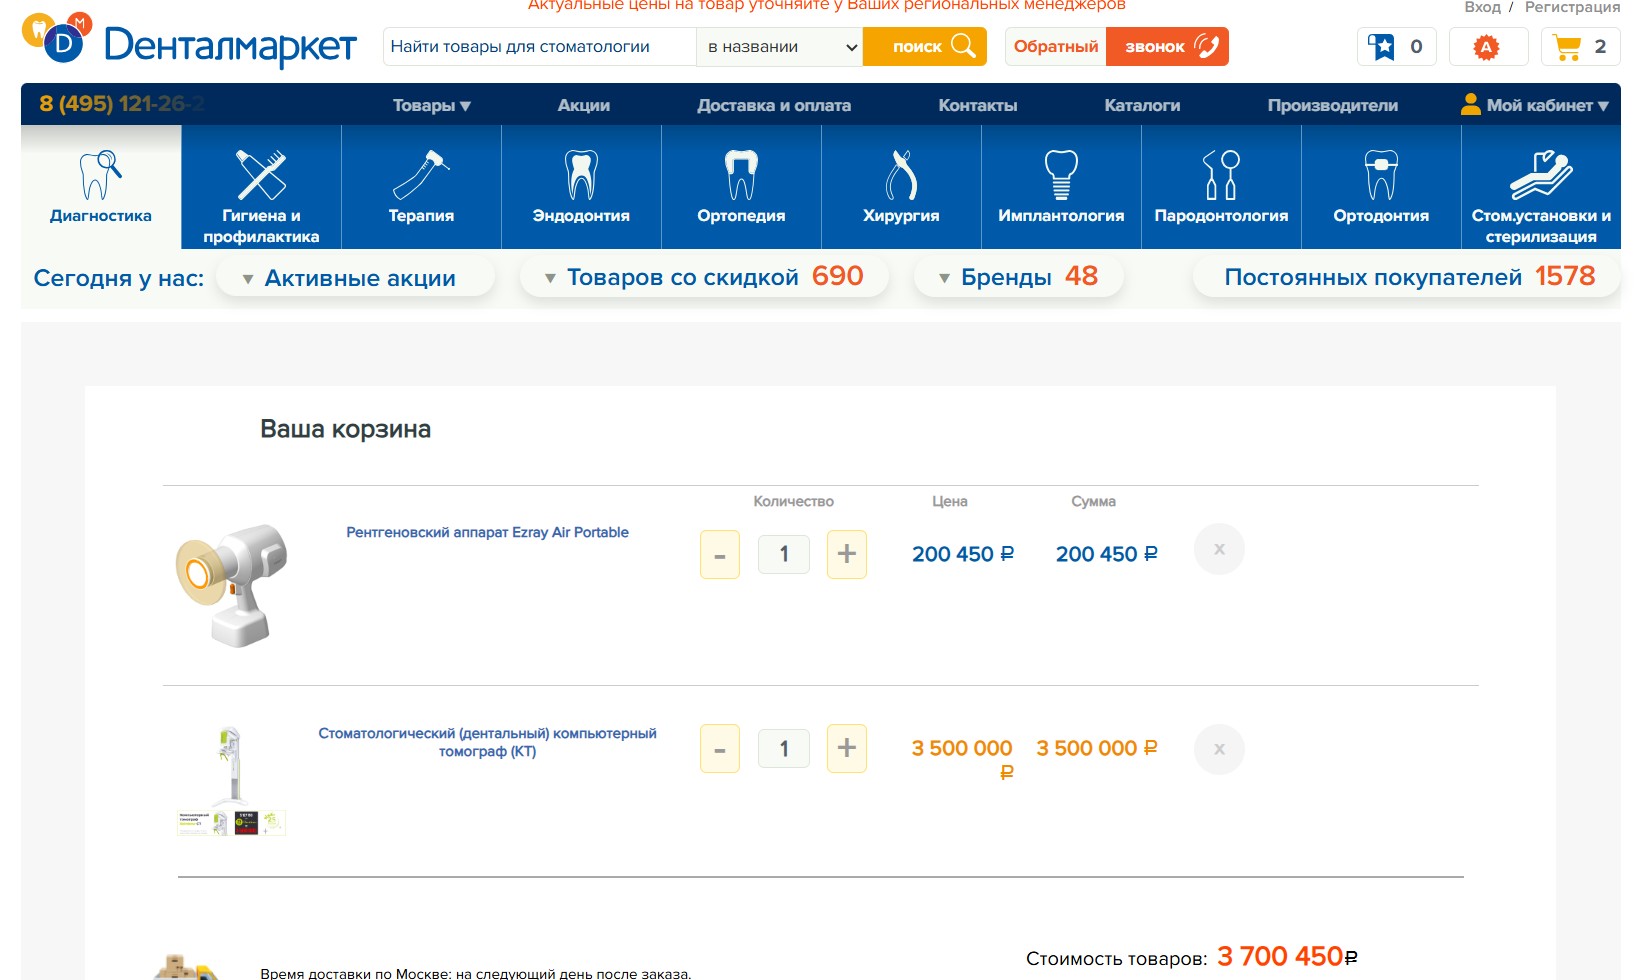Click quantity field for компьютерный томограф
The height and width of the screenshot is (980, 1645).
[x=784, y=748]
